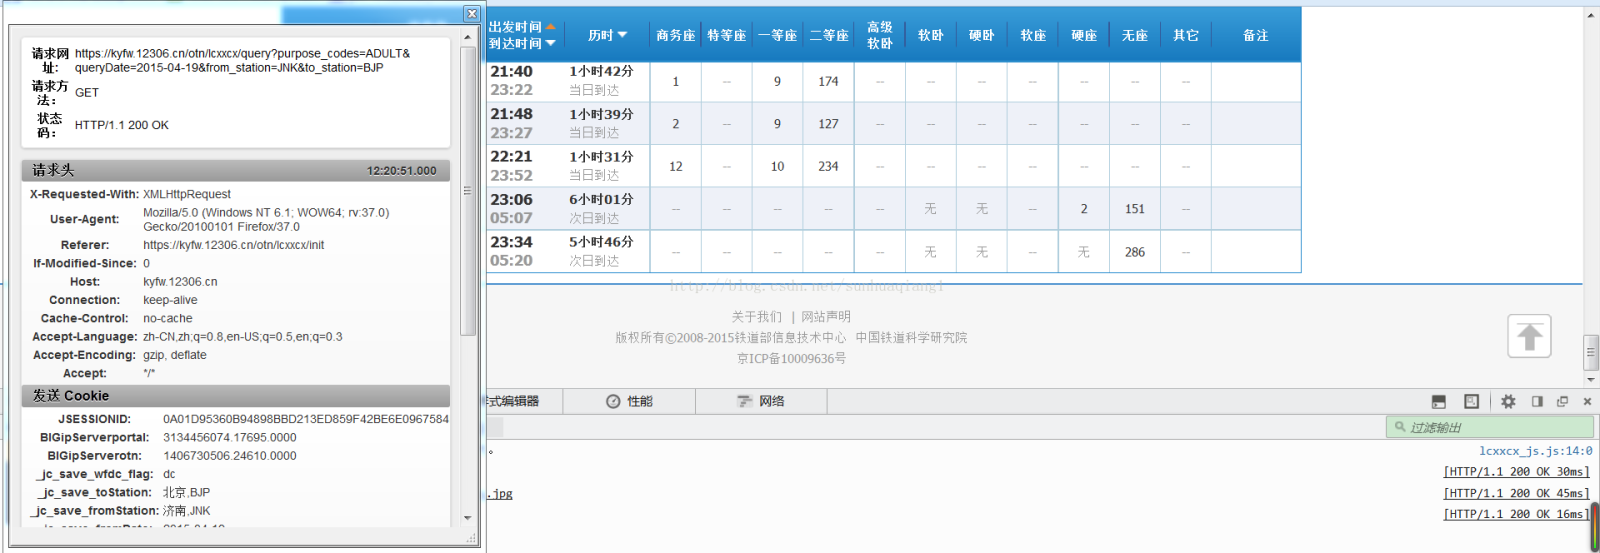Open the HTTP/1.1 200 OK 16ms entry
The image size is (1600, 553).
[1516, 514]
